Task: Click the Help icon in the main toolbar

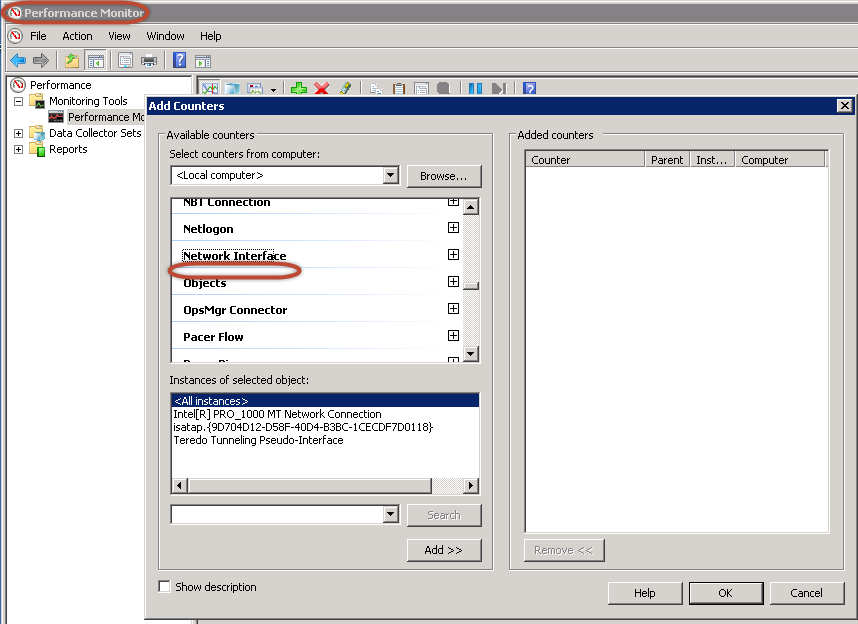Action: (179, 60)
